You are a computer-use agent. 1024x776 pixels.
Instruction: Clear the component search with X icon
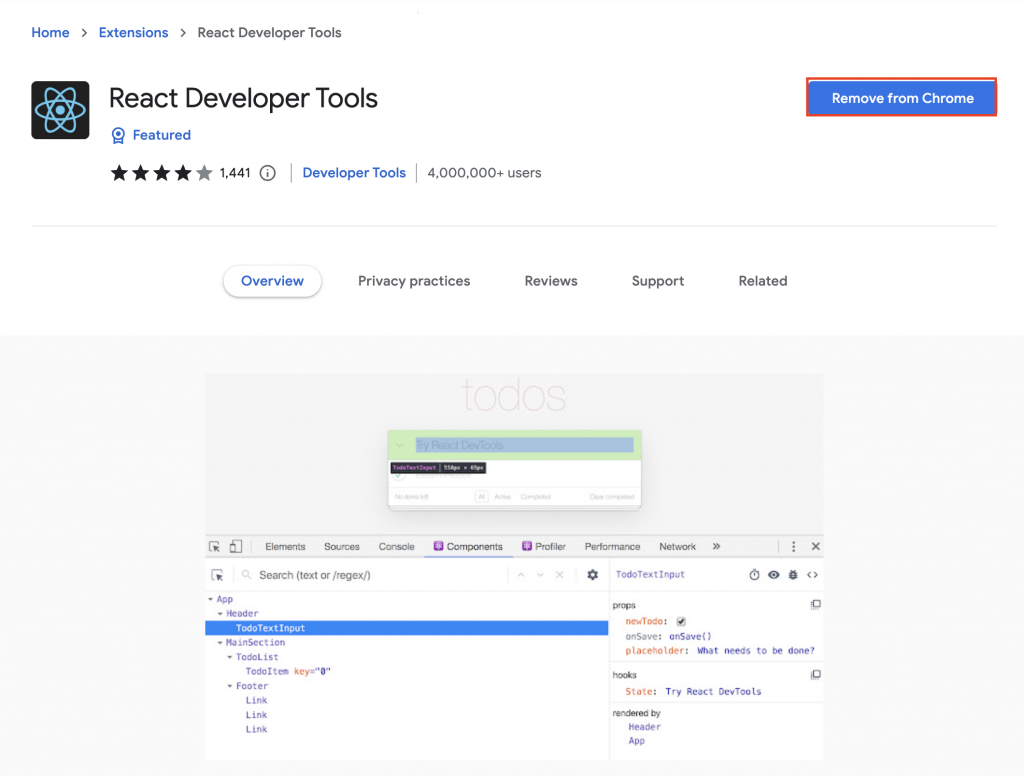click(x=560, y=575)
